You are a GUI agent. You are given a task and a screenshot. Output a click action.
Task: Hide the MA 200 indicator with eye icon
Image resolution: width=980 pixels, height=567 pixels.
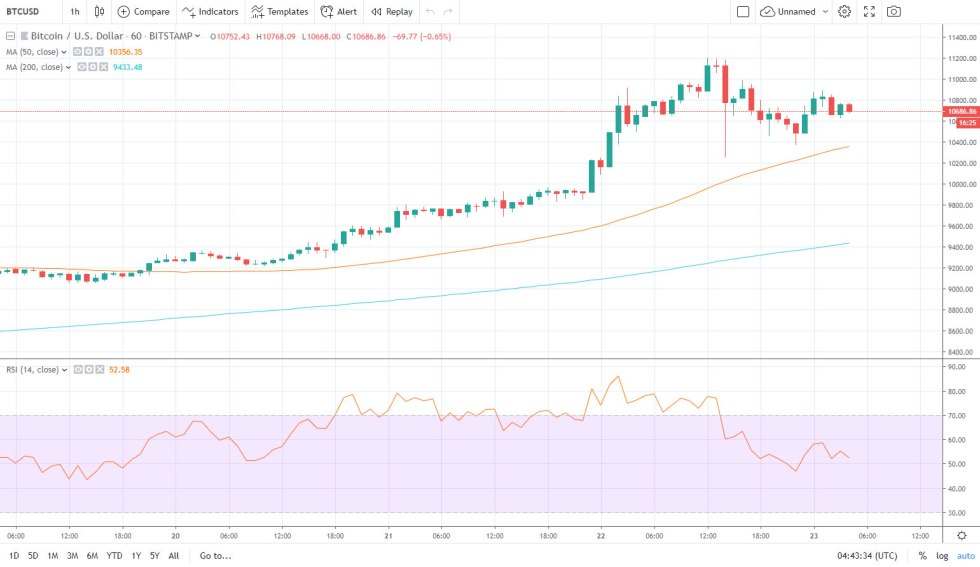pos(82,67)
